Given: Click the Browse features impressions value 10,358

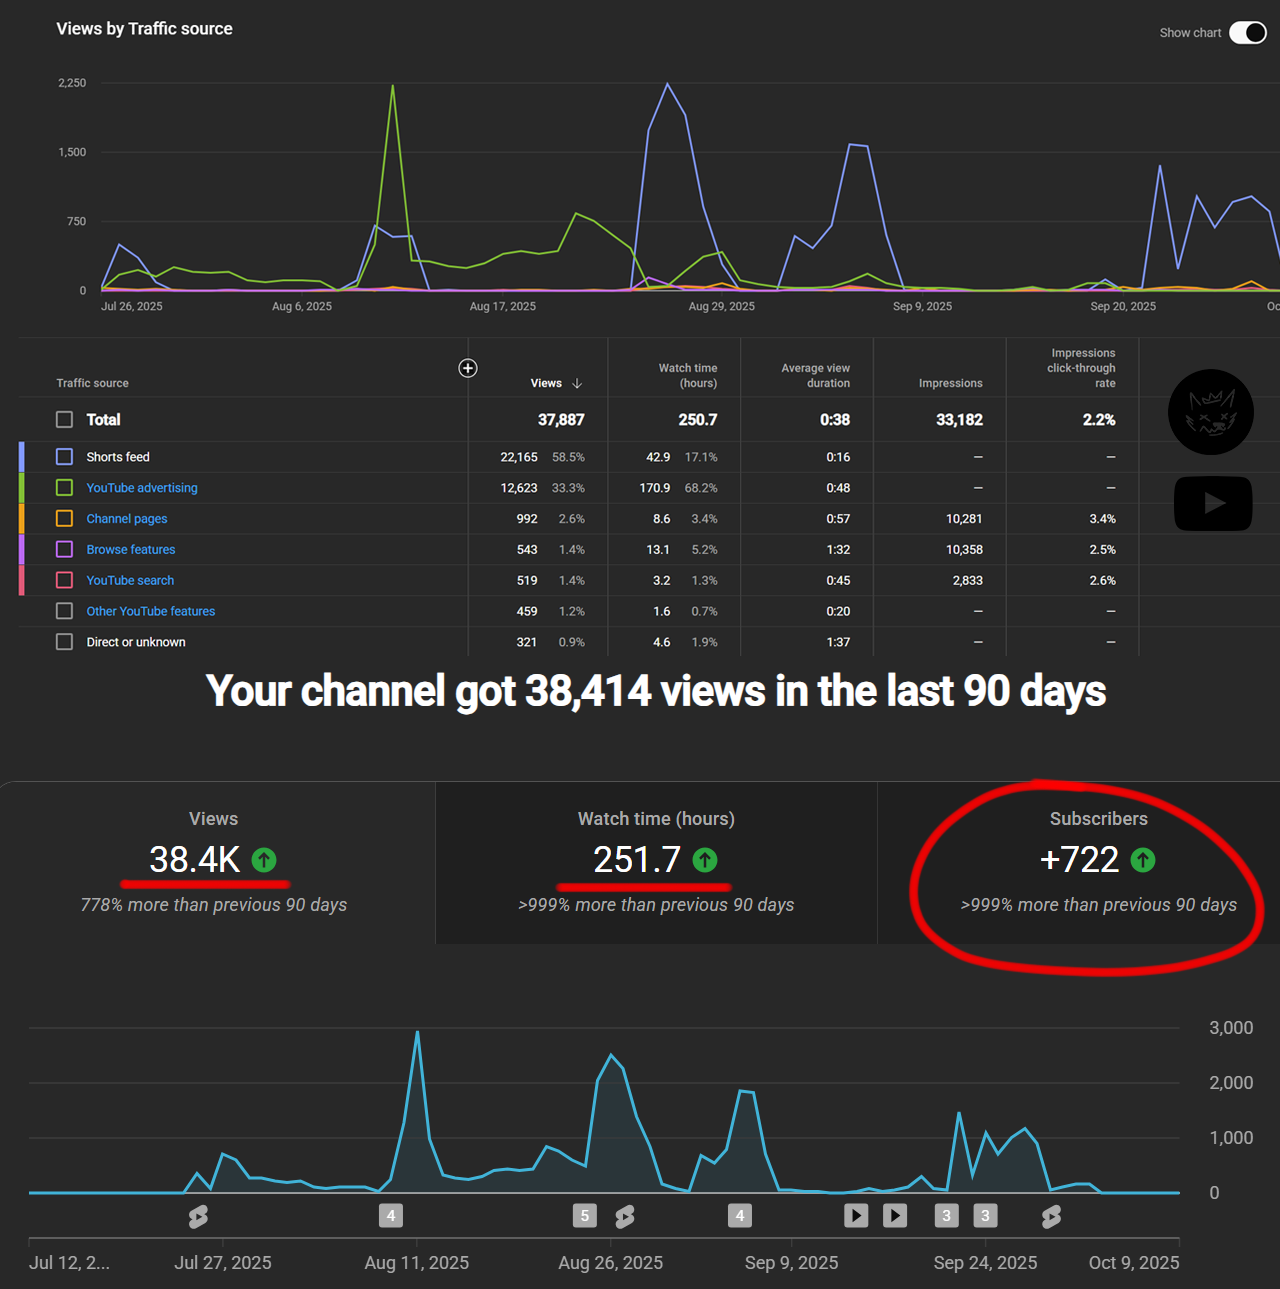Looking at the screenshot, I should pyautogui.click(x=964, y=550).
